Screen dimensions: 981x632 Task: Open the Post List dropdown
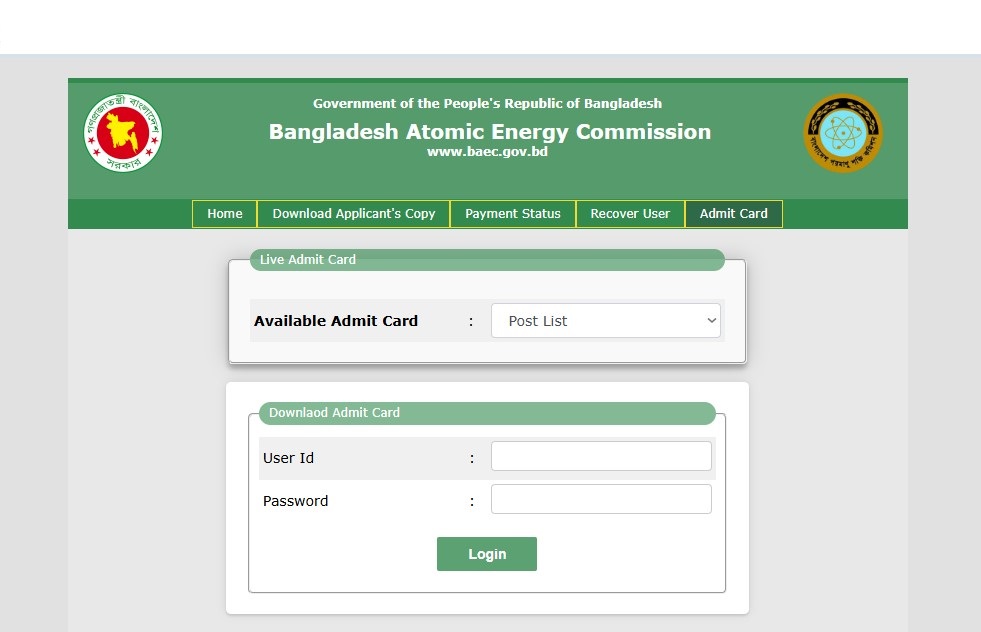[605, 321]
